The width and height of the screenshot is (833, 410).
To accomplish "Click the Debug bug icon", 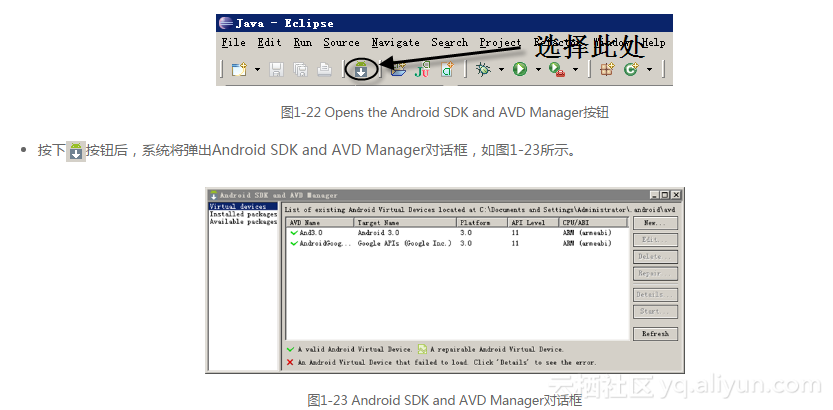I will (483, 69).
